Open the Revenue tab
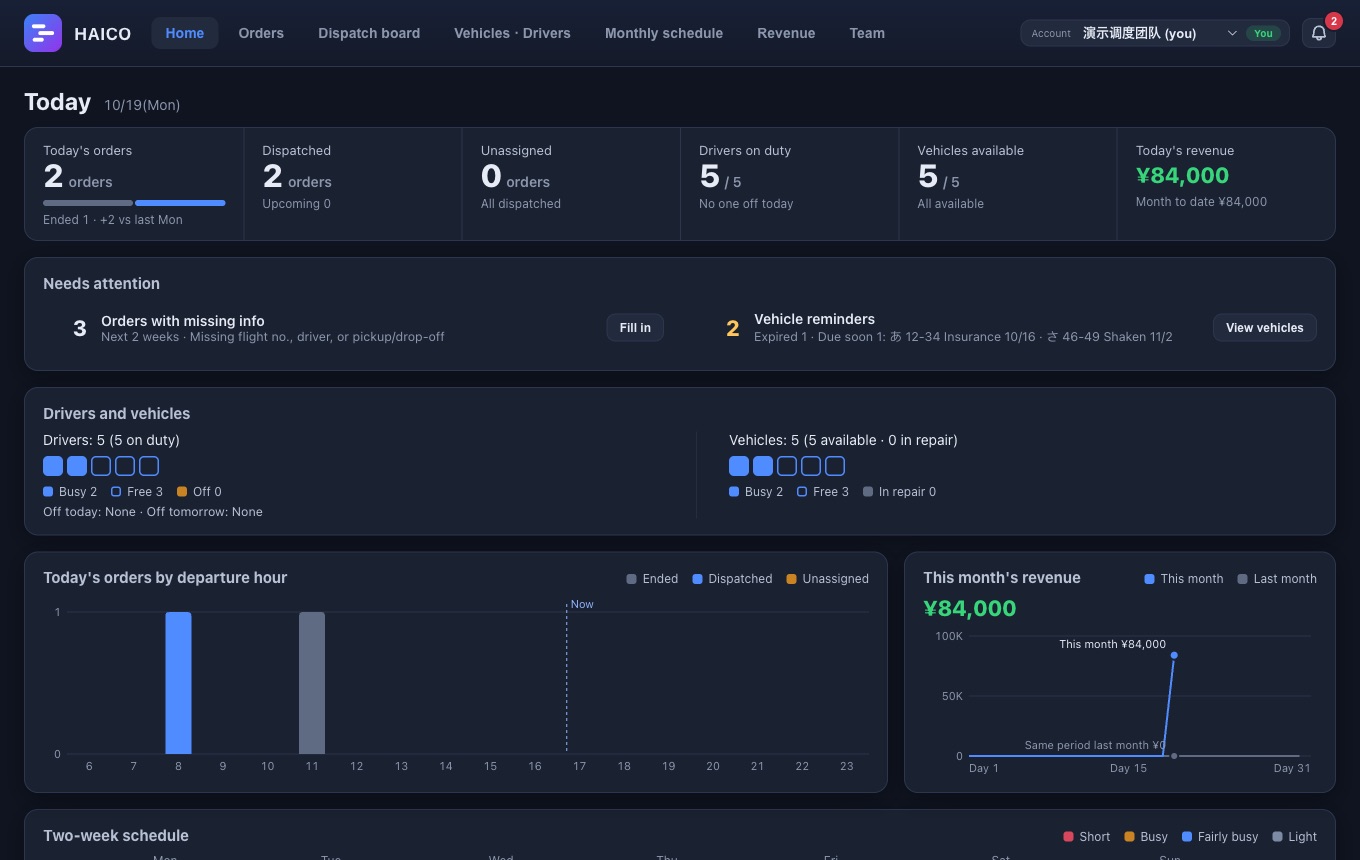 click(786, 33)
